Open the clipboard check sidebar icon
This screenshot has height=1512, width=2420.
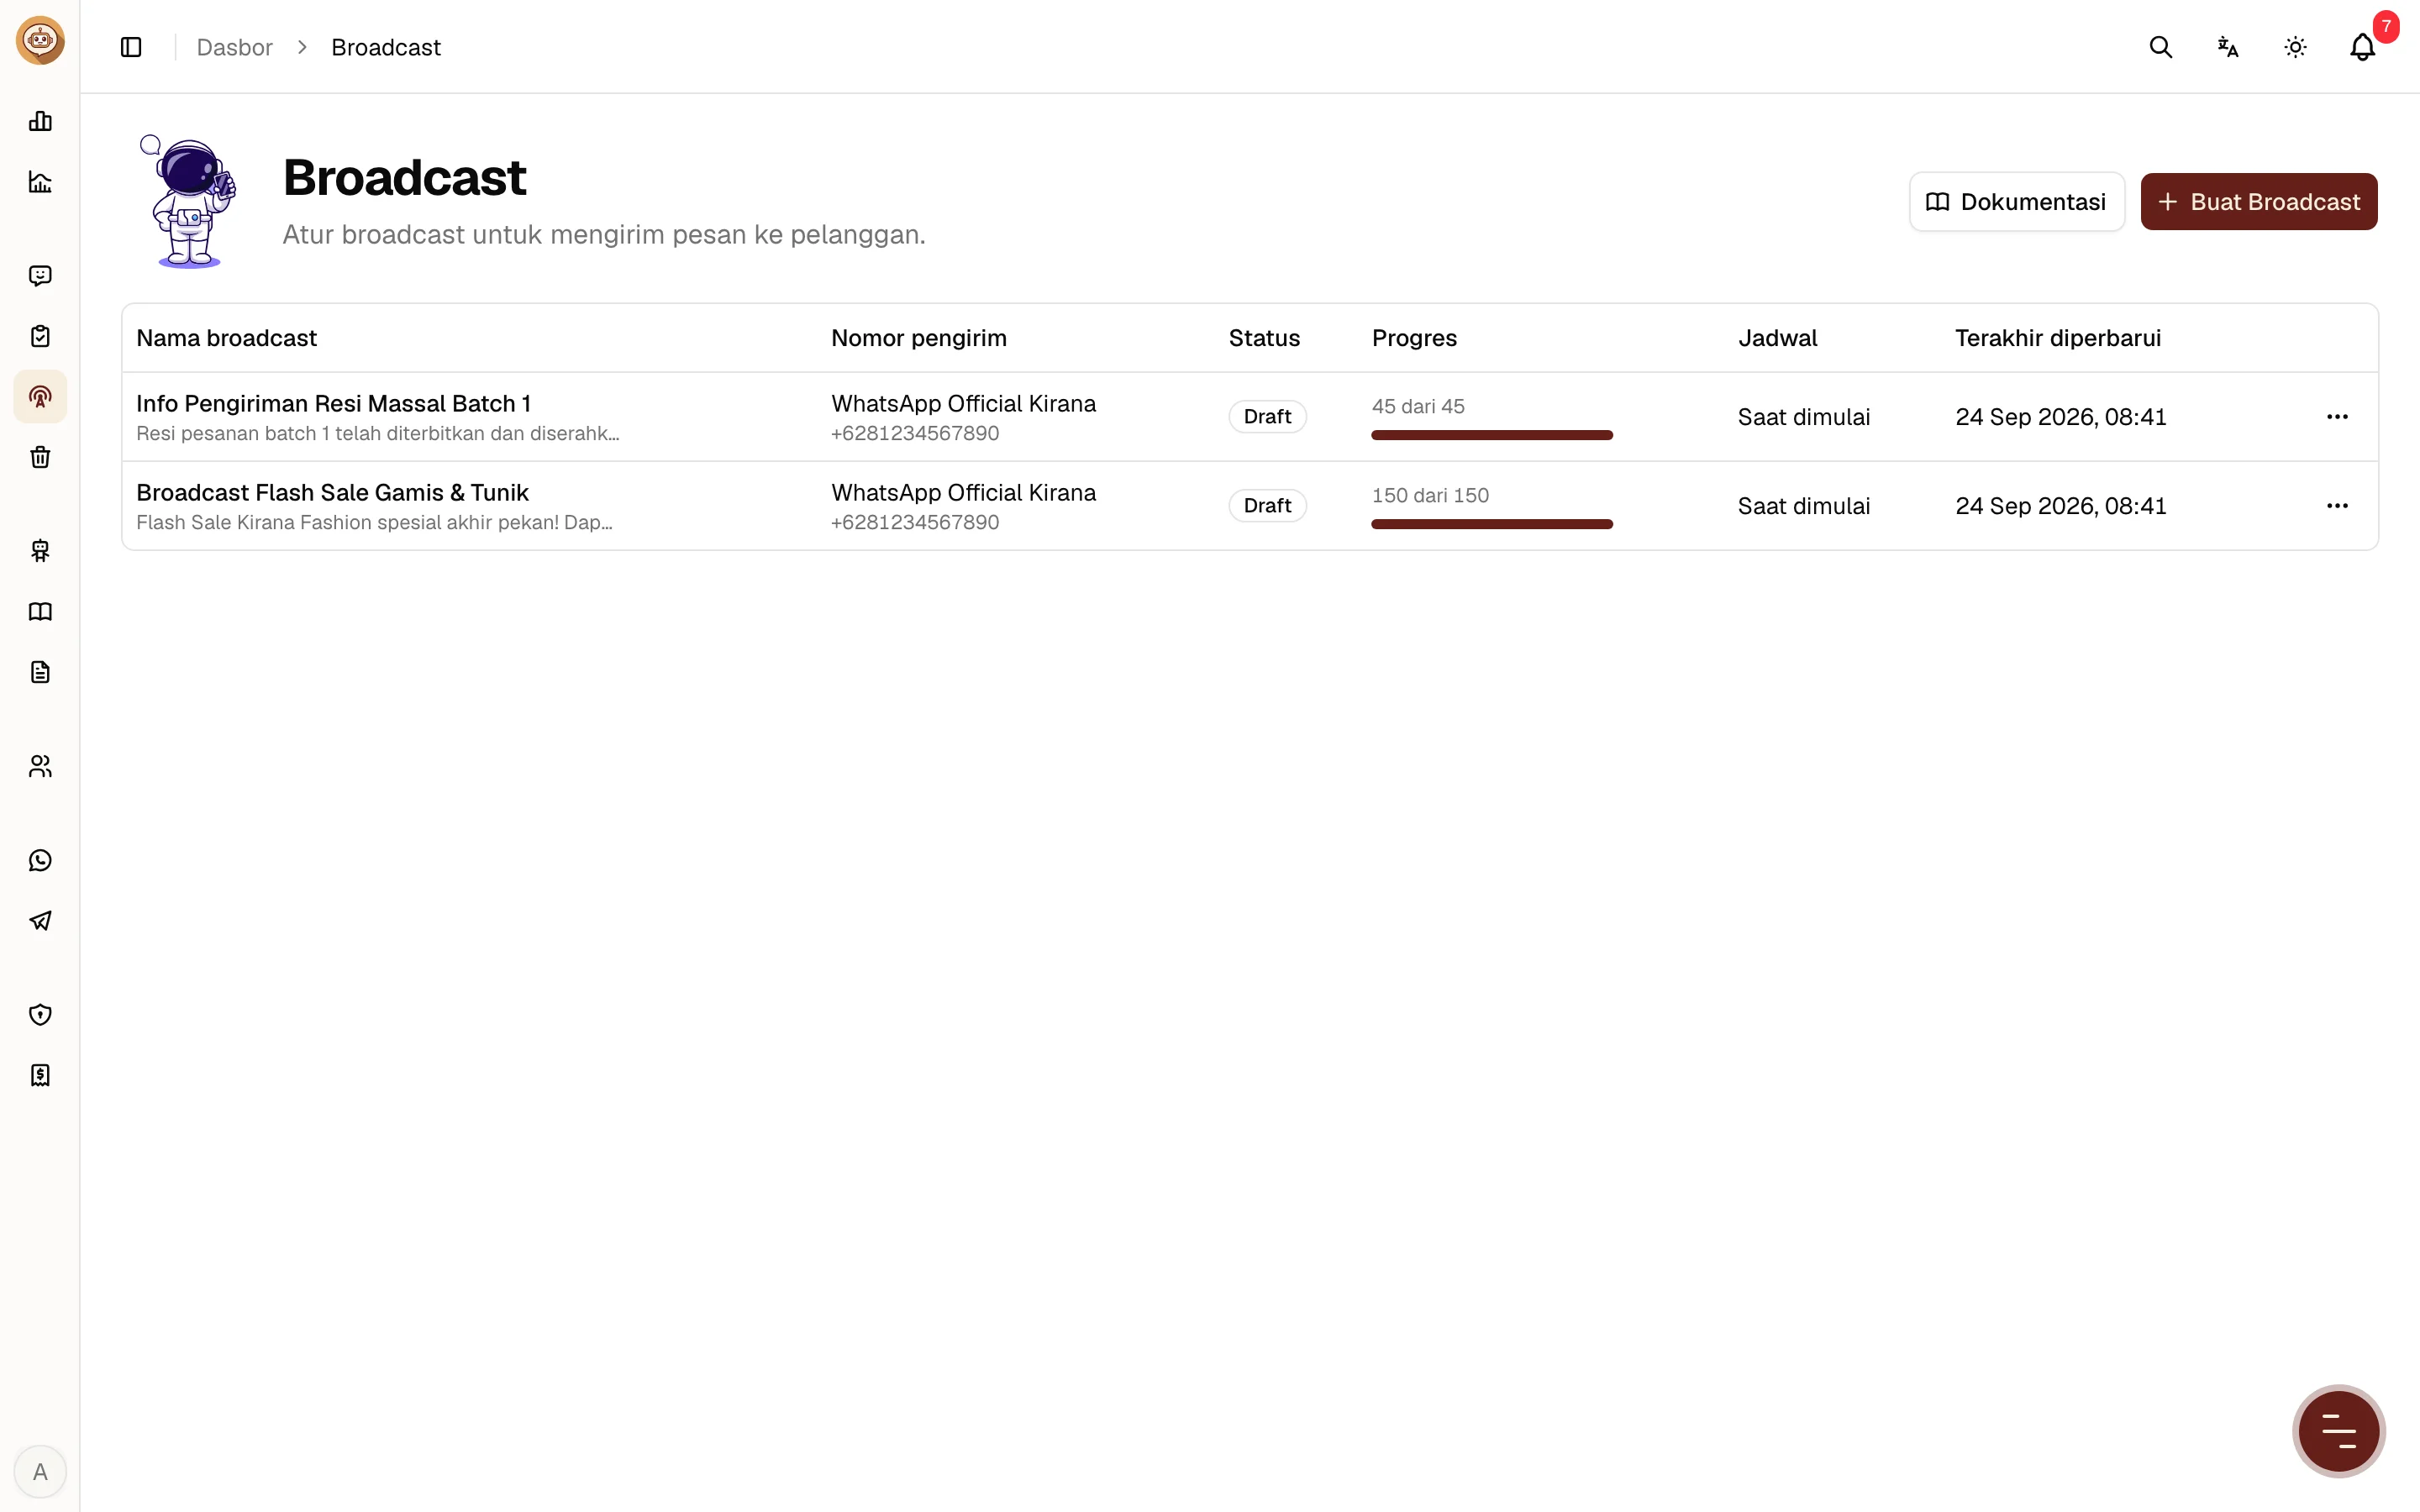(40, 336)
